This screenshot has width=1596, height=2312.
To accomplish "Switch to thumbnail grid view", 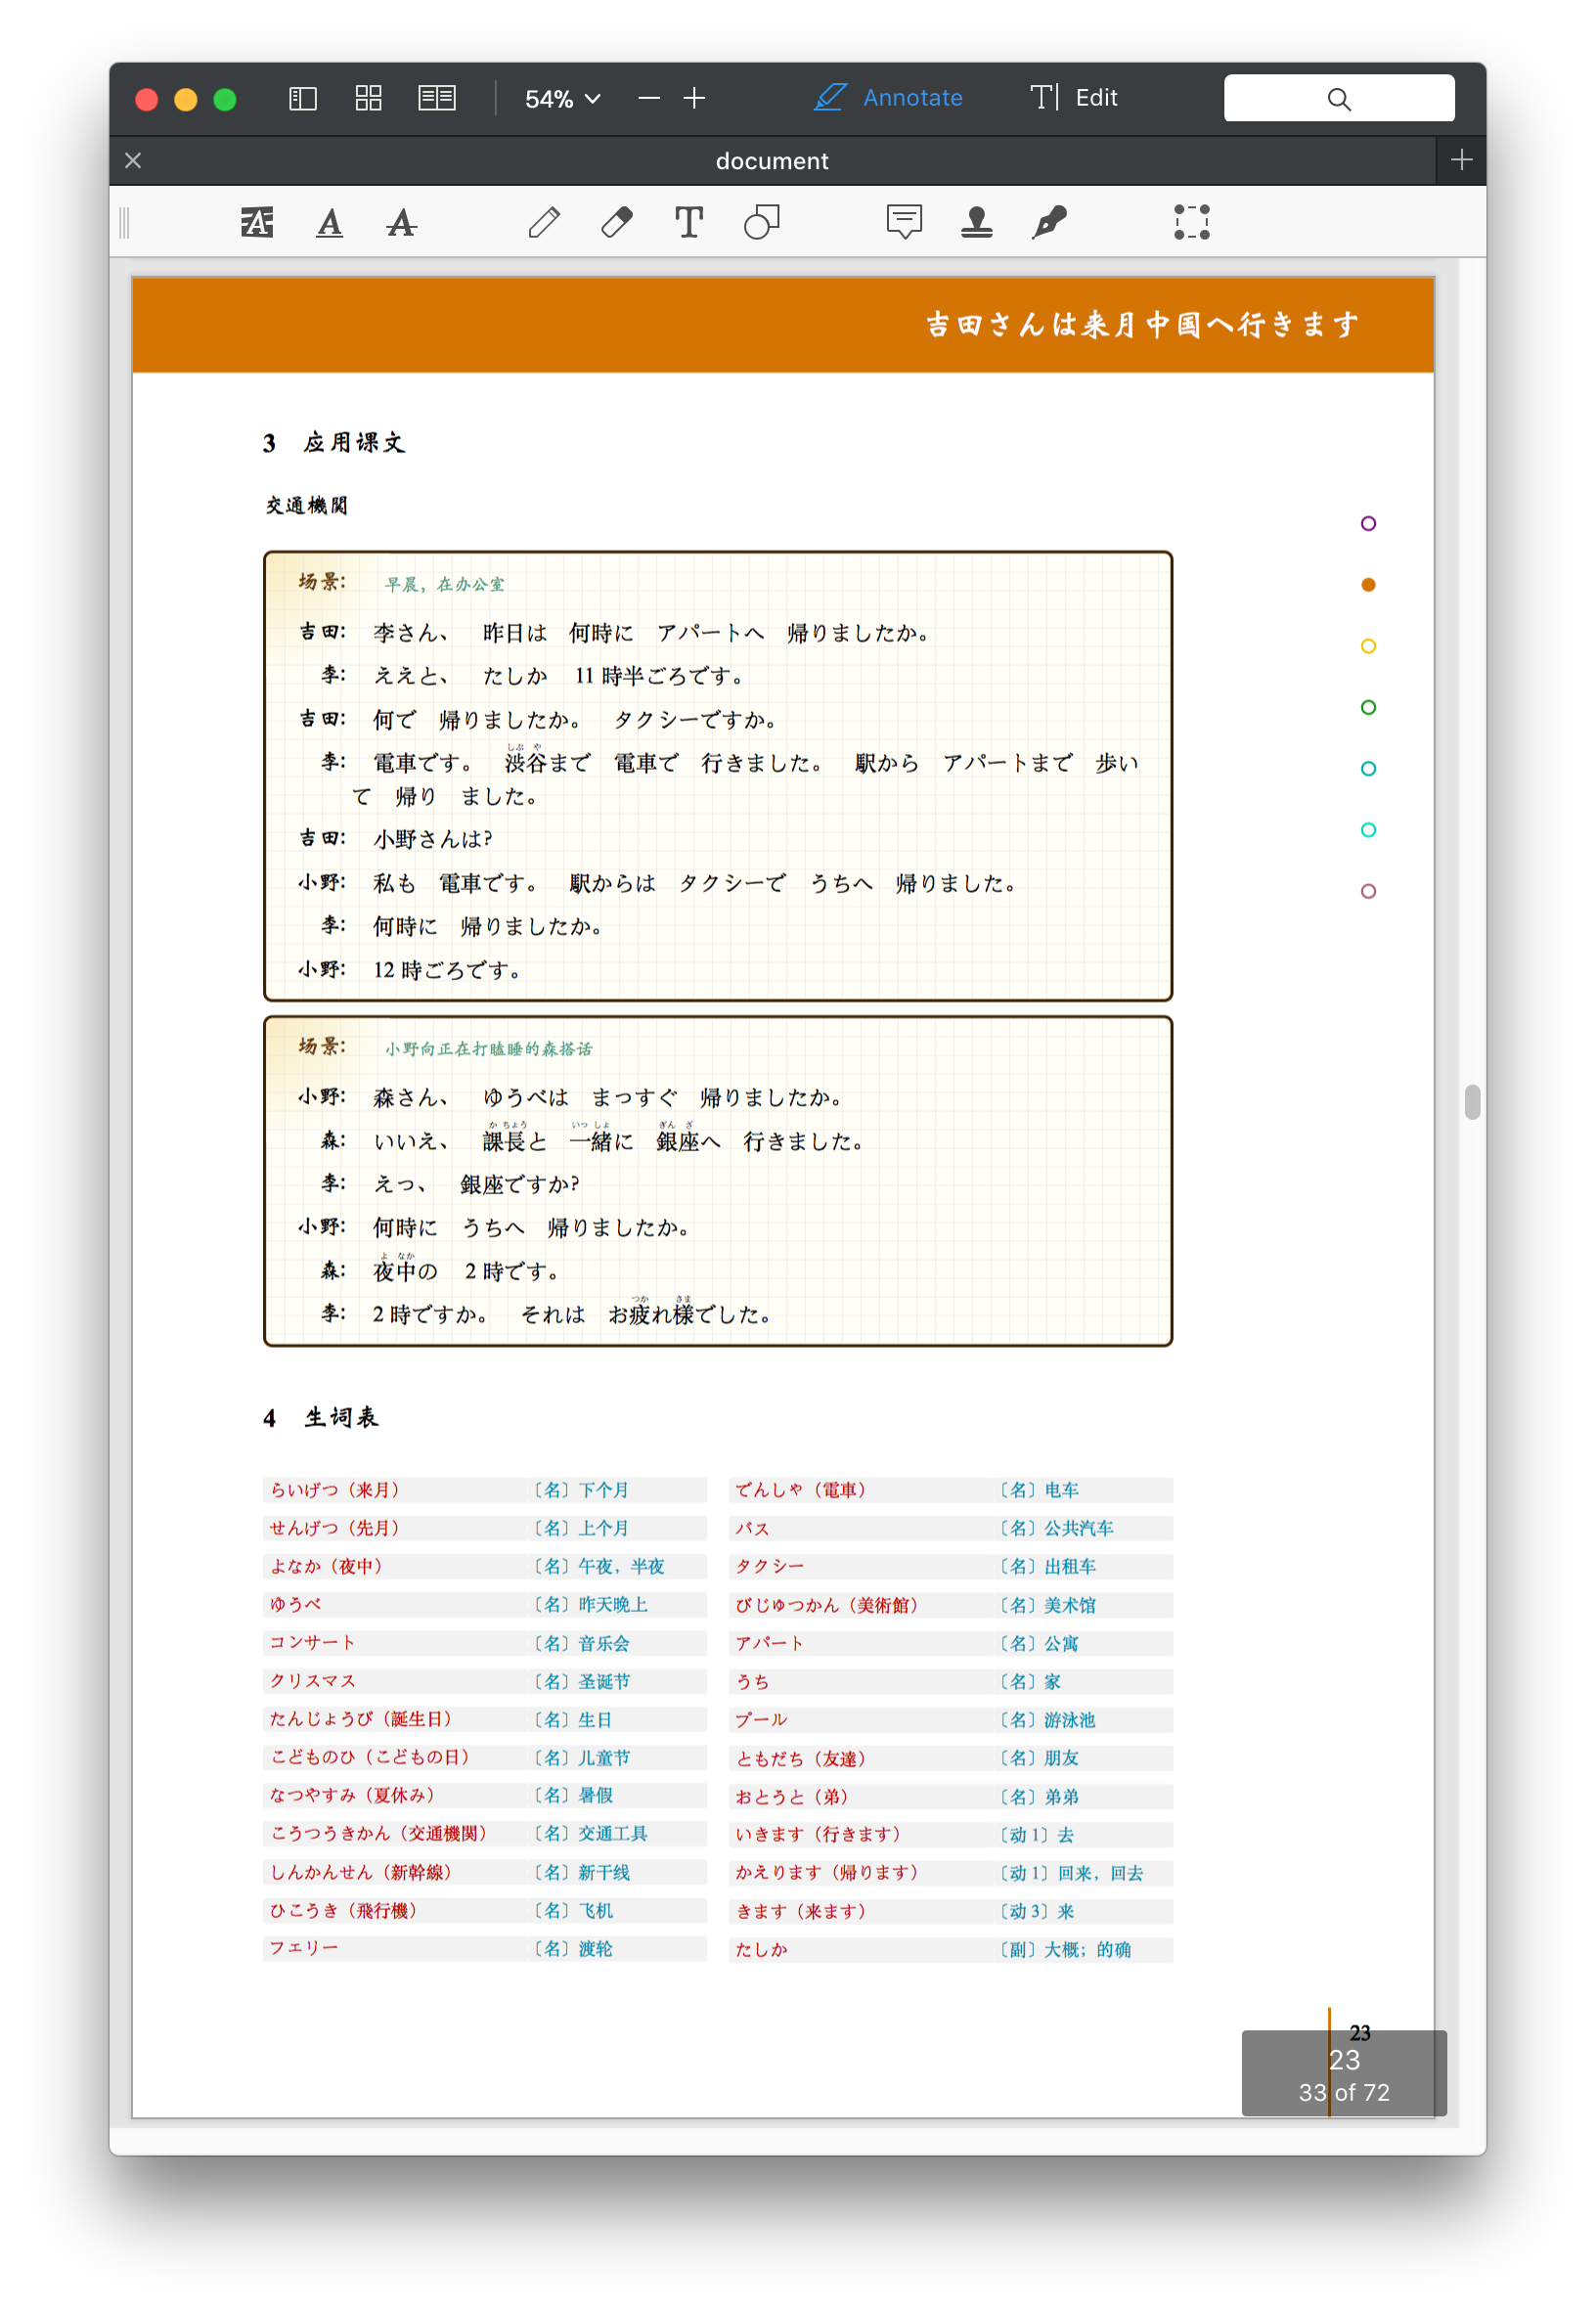I will (368, 98).
